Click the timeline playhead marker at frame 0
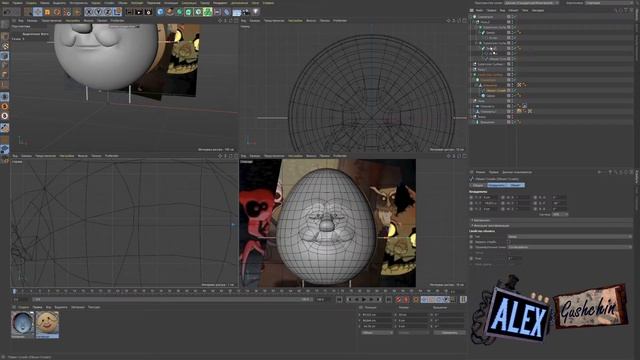 15,291
